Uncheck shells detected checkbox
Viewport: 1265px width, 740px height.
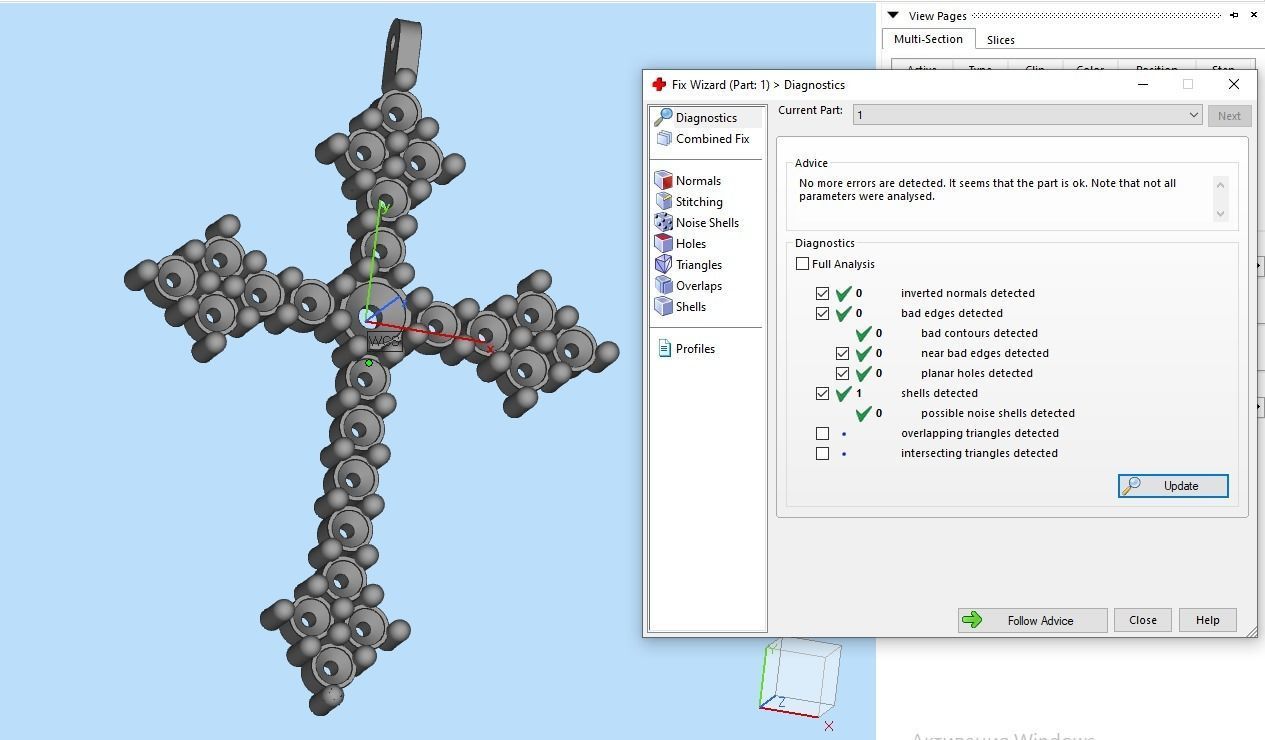[822, 393]
